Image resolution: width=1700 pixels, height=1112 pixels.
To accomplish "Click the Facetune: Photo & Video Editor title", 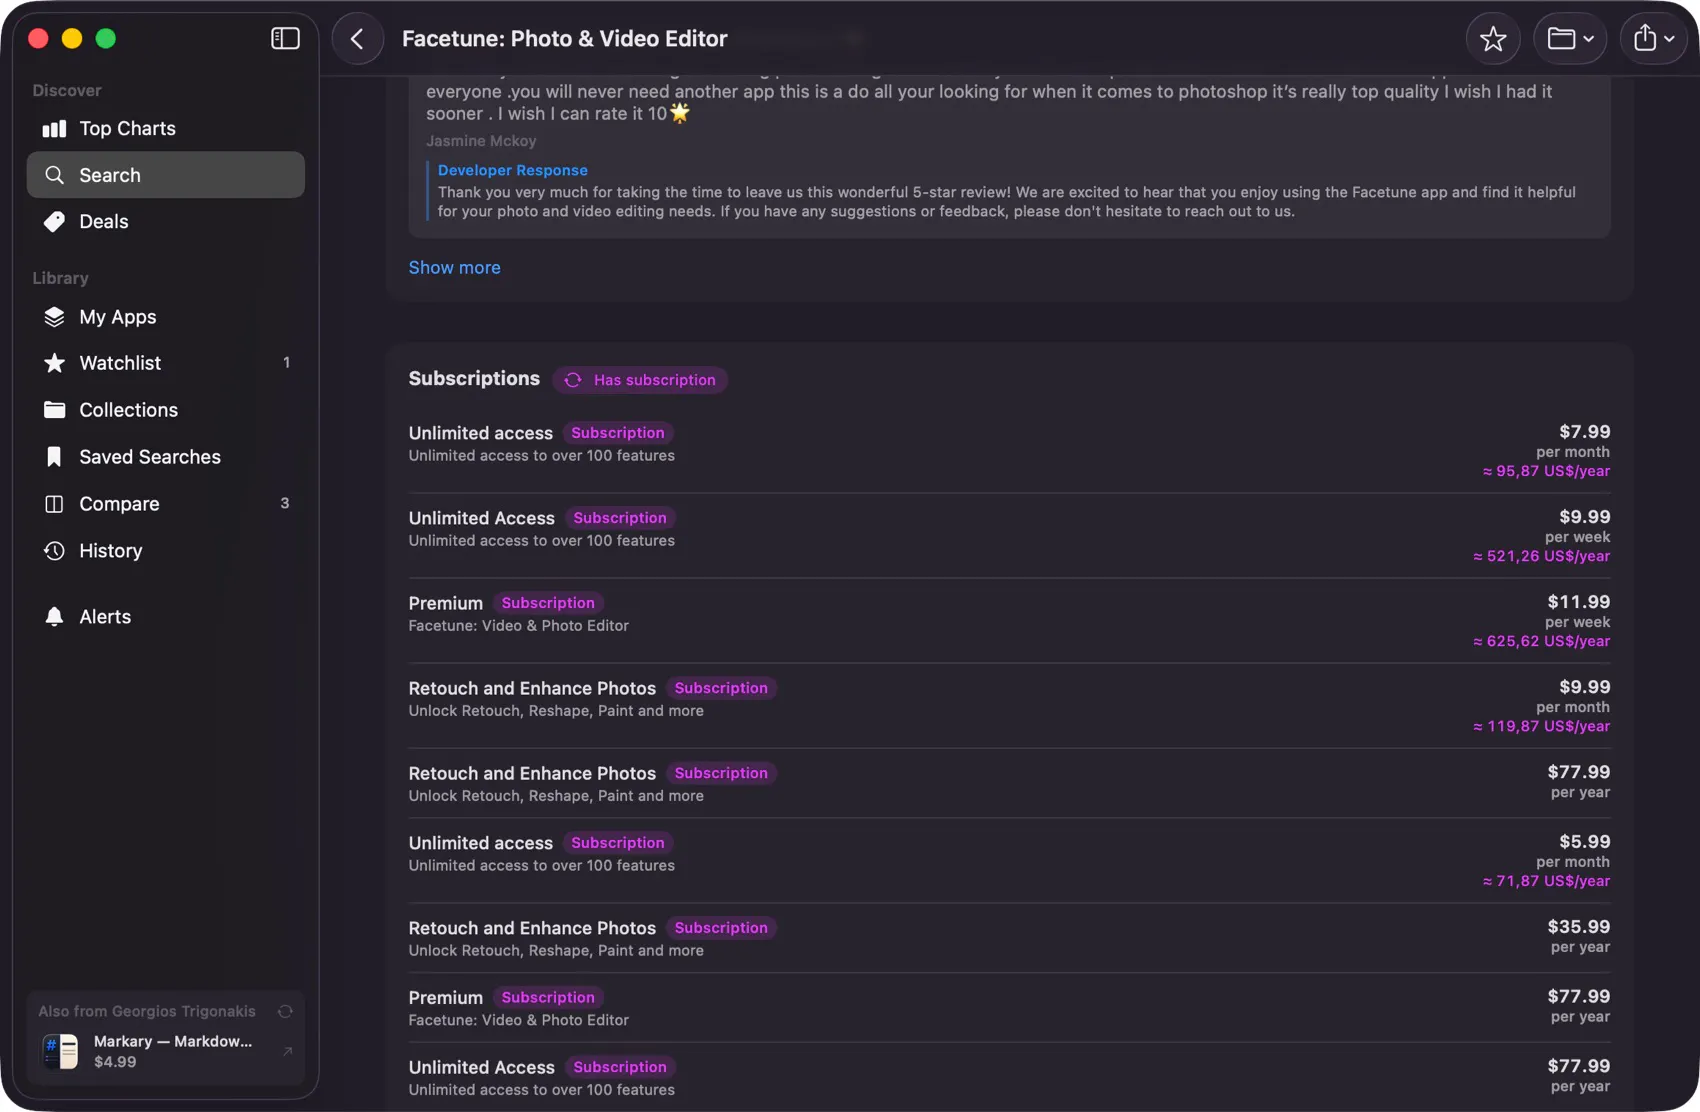I will [565, 39].
